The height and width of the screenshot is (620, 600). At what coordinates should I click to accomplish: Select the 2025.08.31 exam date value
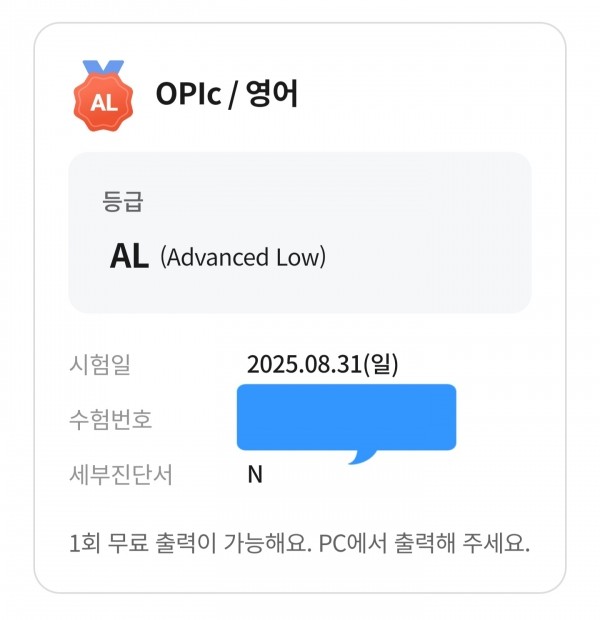coord(304,364)
